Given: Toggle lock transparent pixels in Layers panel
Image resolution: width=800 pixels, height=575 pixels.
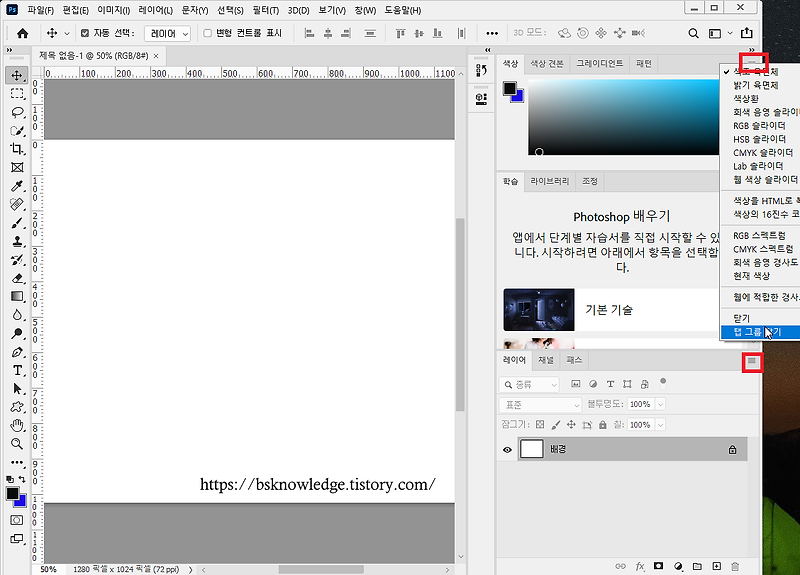Looking at the screenshot, I should [540, 424].
